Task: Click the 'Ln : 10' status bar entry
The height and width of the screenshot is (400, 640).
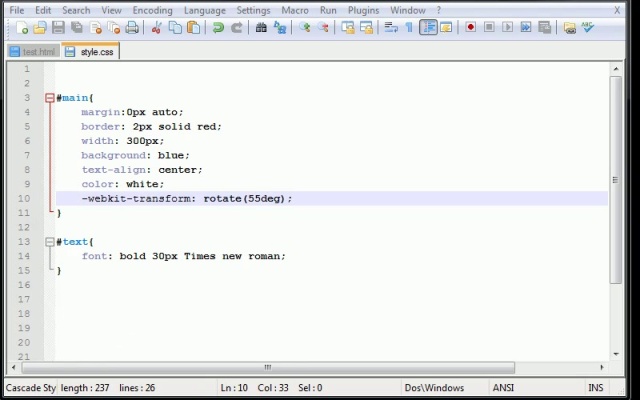Action: pos(234,388)
